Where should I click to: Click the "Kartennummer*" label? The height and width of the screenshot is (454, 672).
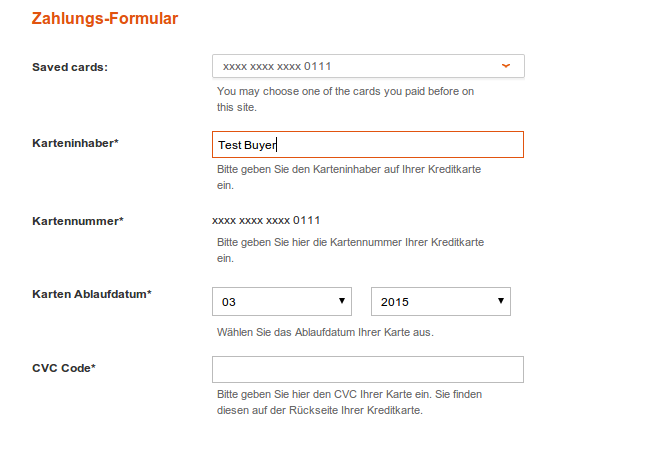pos(78,220)
